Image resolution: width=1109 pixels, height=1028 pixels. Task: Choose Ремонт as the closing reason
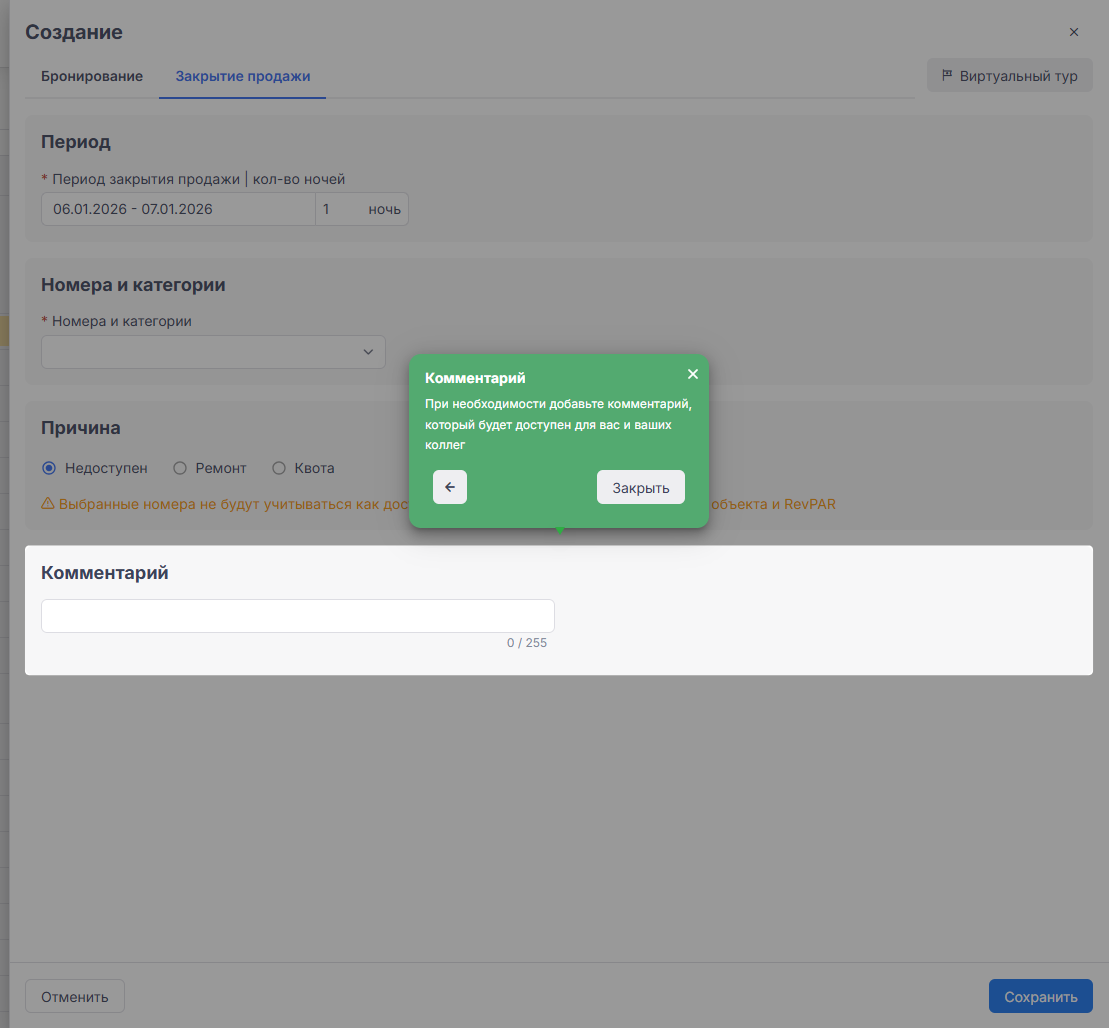tap(181, 468)
